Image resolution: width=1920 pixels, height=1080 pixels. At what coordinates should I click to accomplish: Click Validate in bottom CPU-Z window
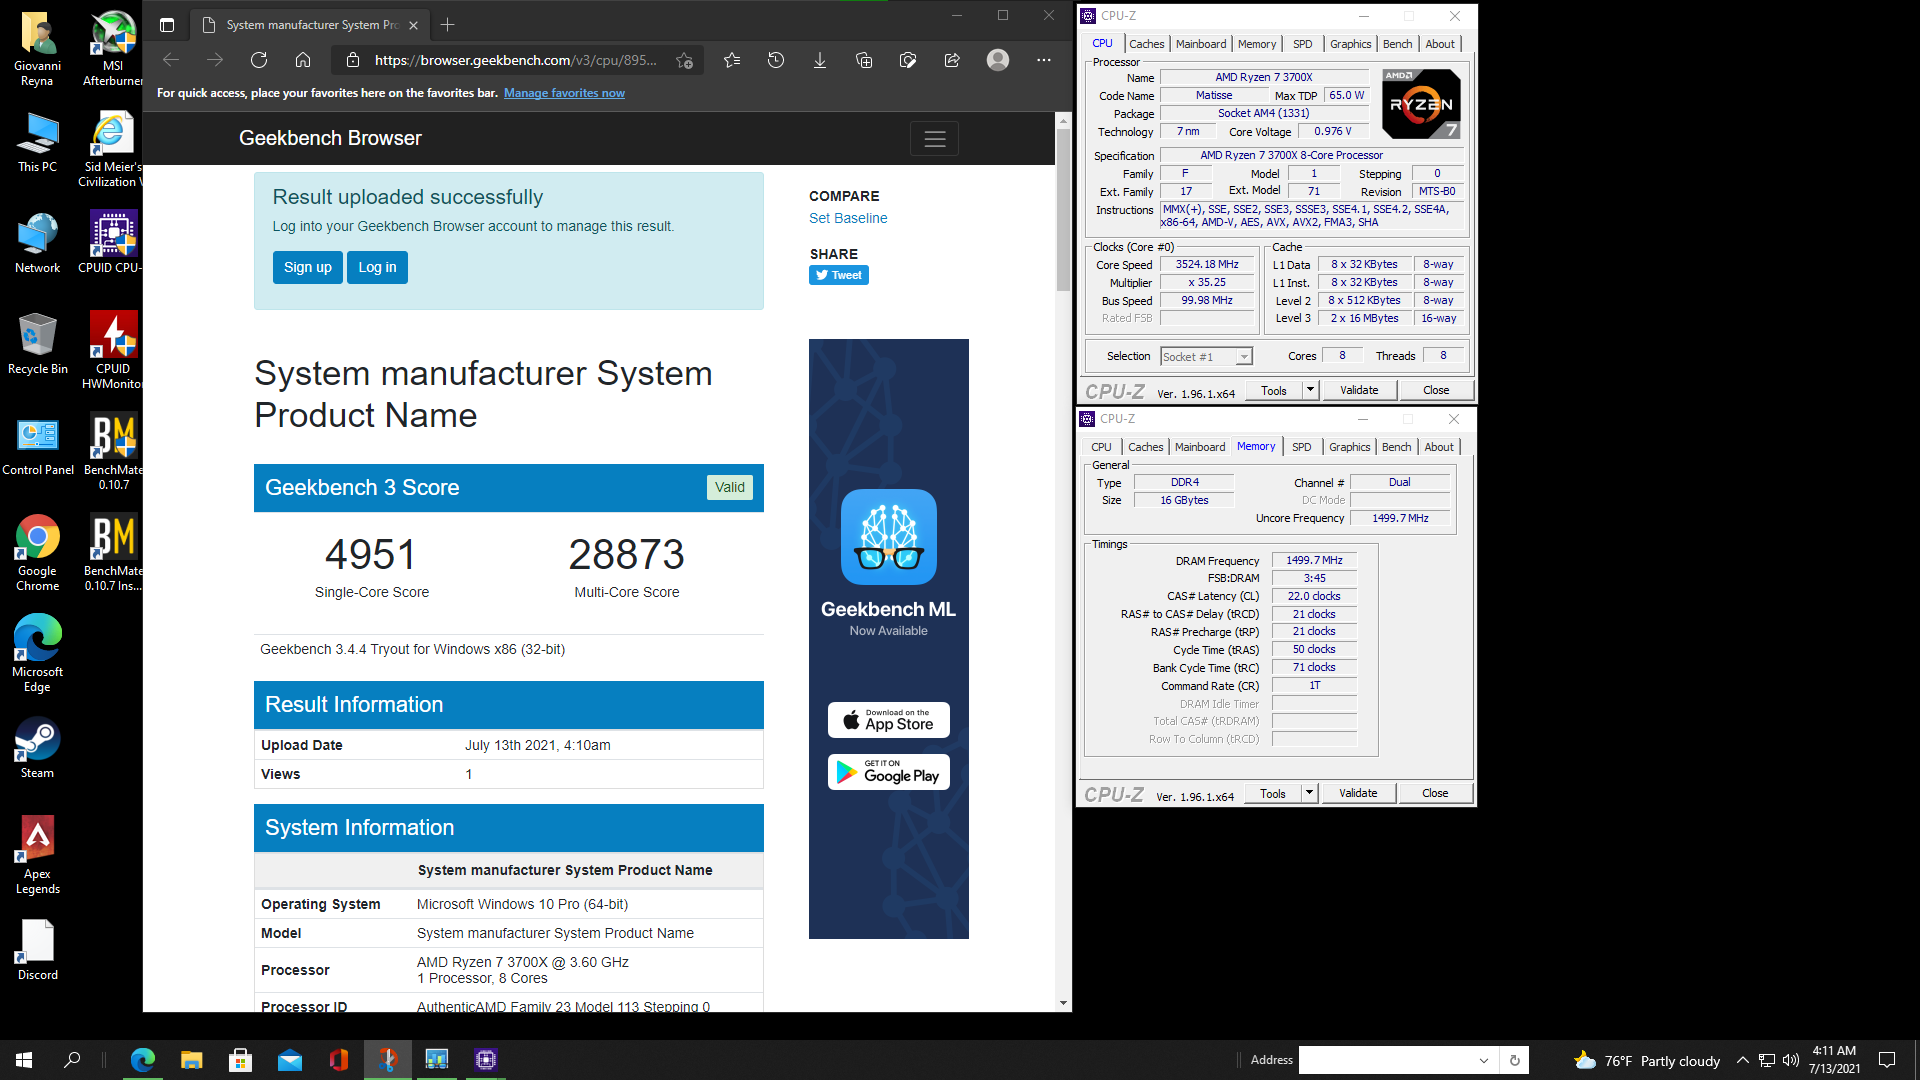click(1358, 793)
